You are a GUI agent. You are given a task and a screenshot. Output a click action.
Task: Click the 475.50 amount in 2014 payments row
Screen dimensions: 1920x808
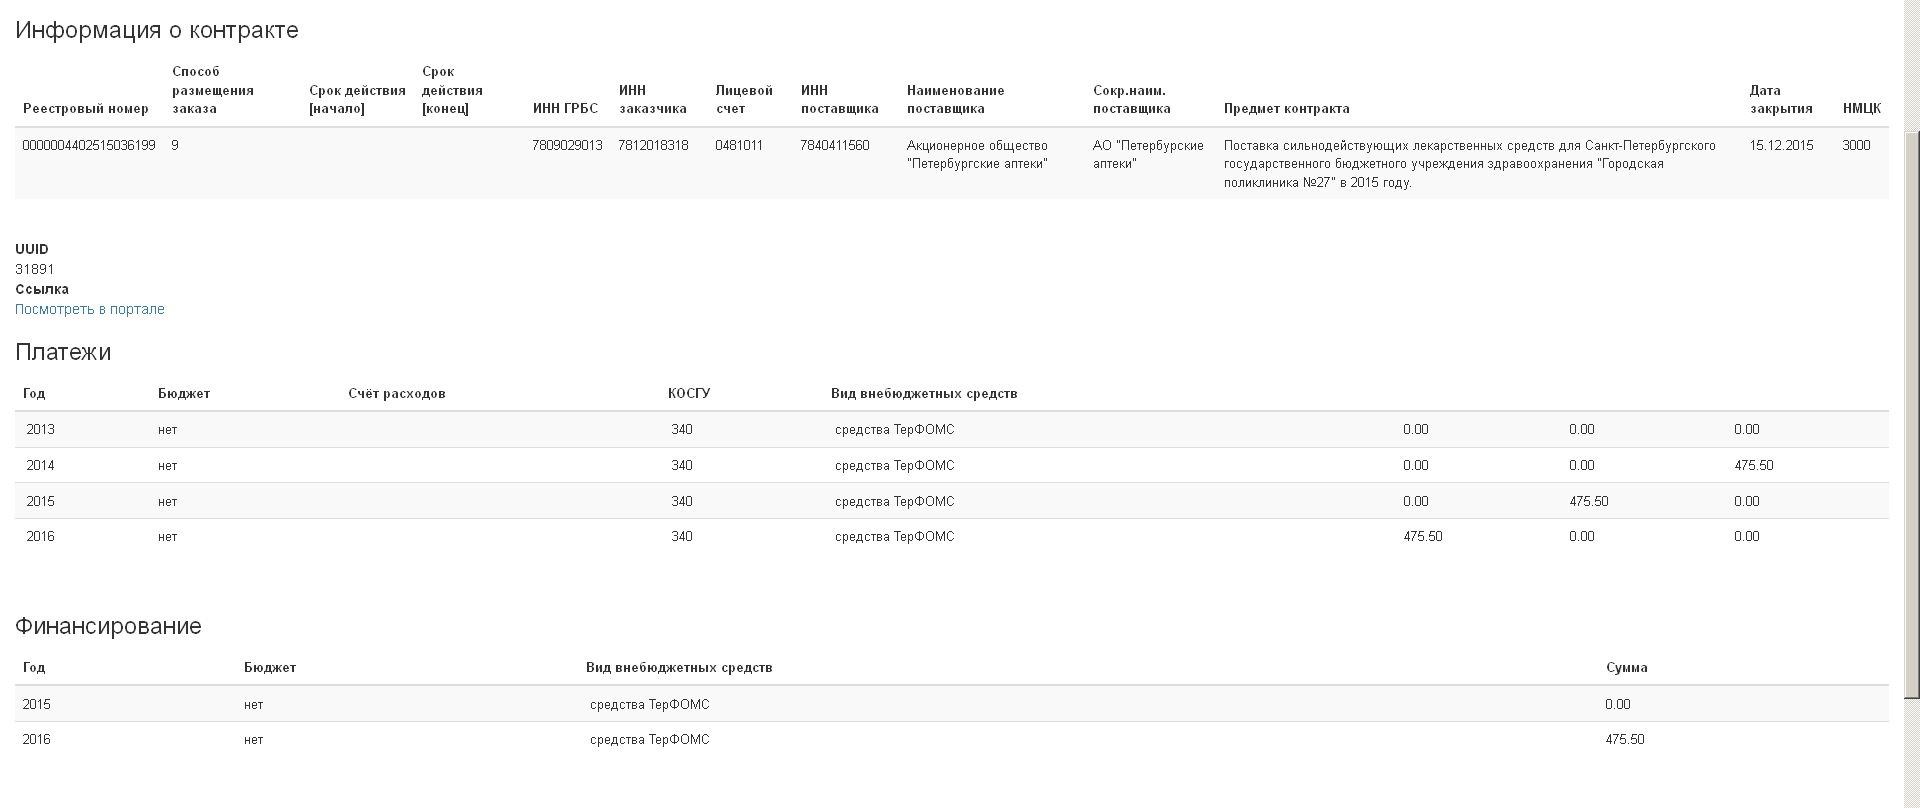coord(1754,465)
